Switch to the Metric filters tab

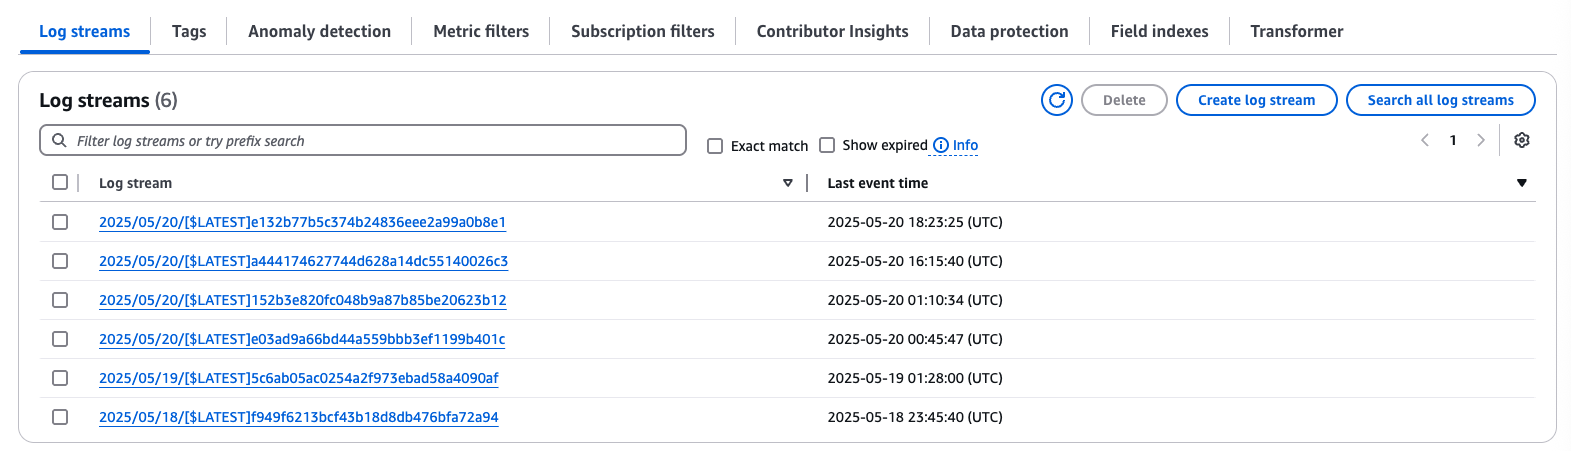(481, 31)
